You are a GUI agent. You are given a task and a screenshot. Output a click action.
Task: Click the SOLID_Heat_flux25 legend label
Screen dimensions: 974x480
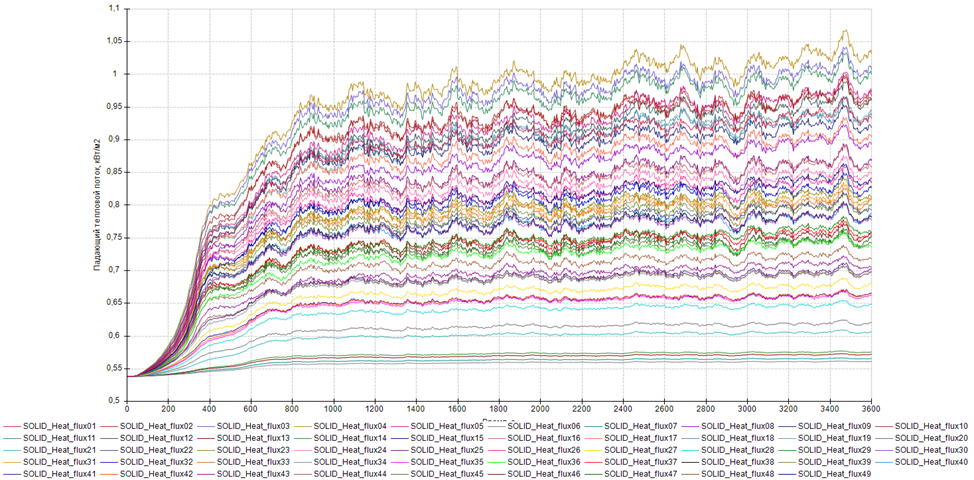447,450
